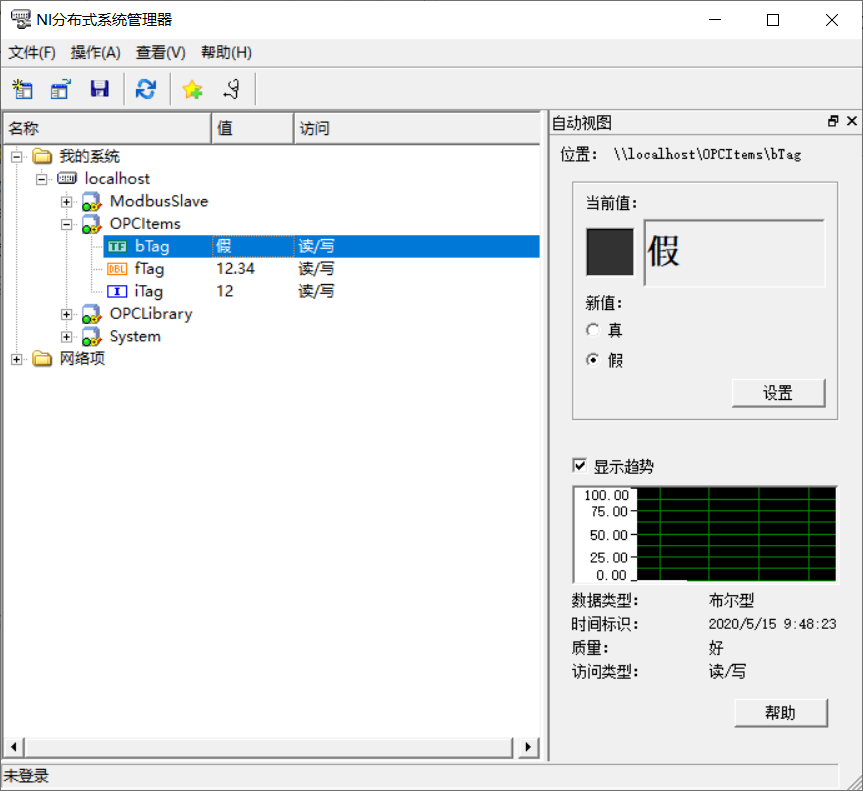Expand the 网络项 tree node
The image size is (863, 791).
[x=17, y=359]
